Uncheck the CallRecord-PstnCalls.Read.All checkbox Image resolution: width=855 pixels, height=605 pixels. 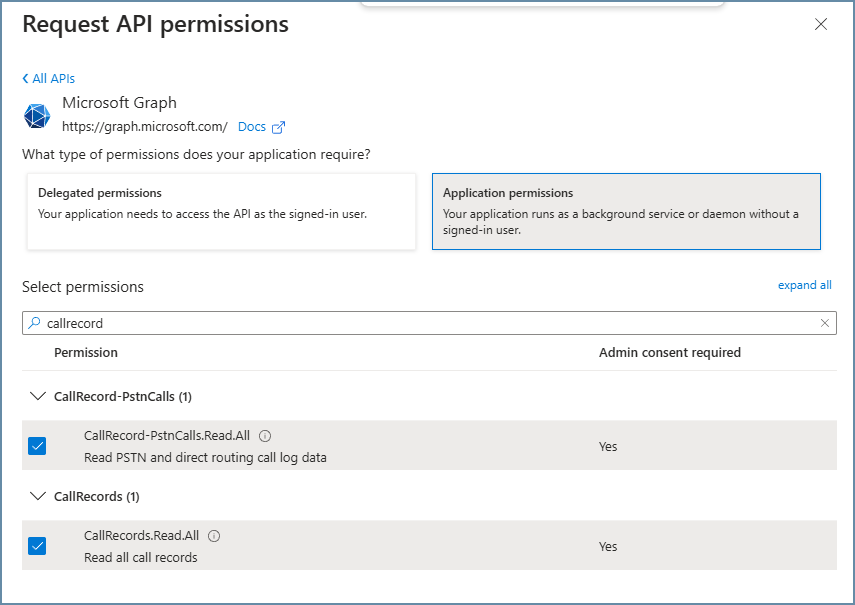click(37, 446)
